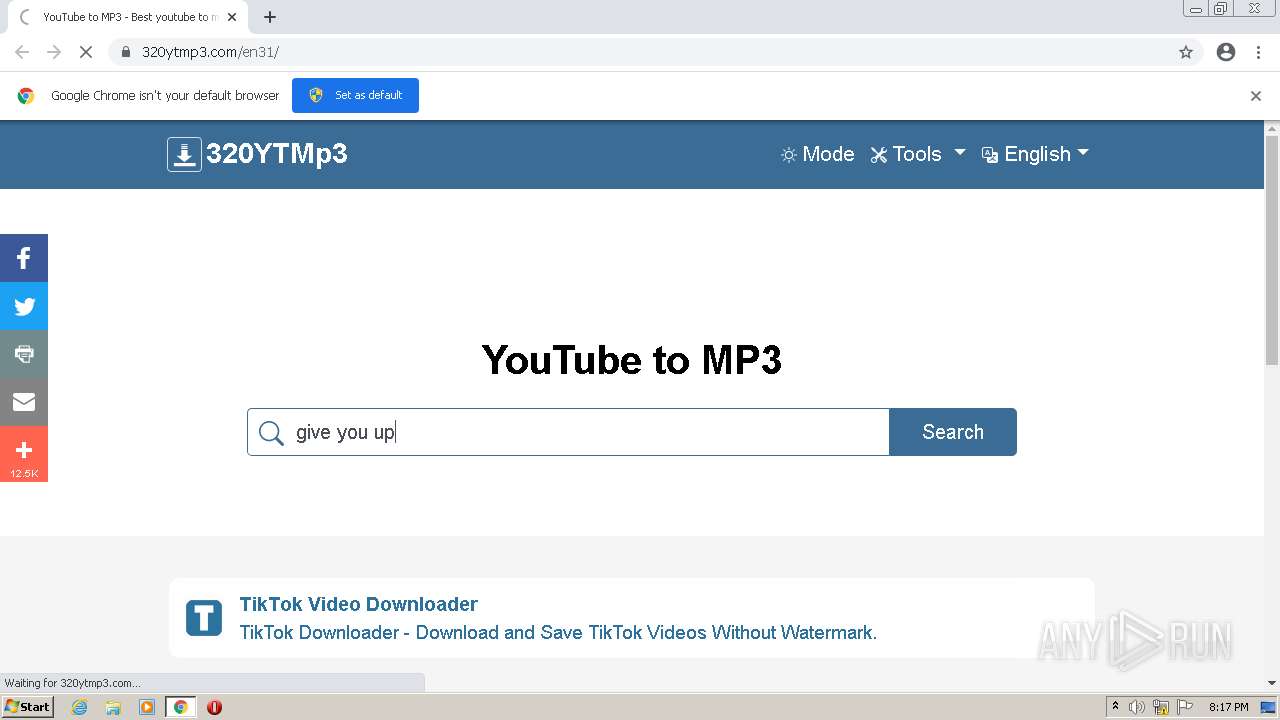Click the magnifier icon in search box
This screenshot has height=720, width=1280.
coord(271,432)
